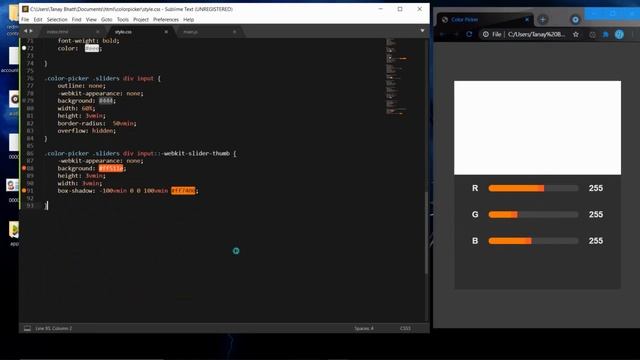Viewport: 640px width, 360px height.
Task: Open a new tab in Chrome
Action: 542,20
